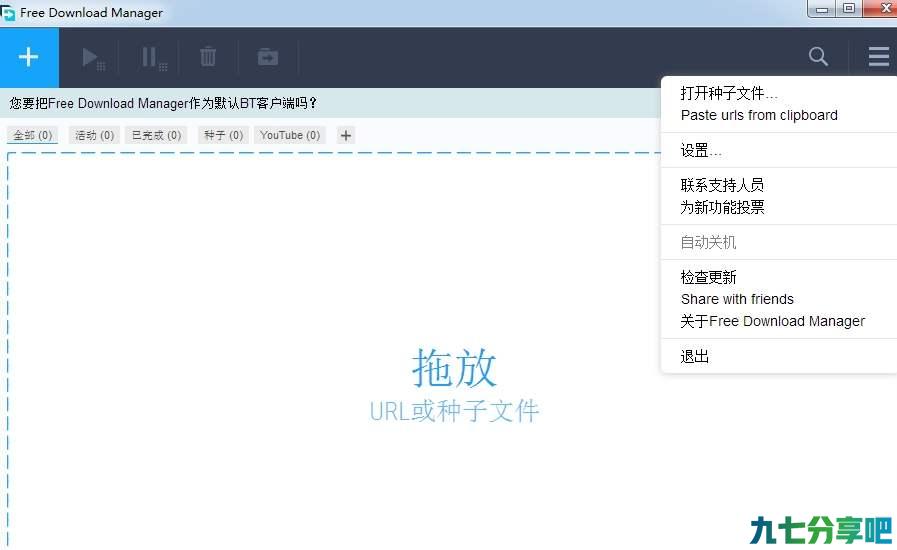This screenshot has width=897, height=550.
Task: Choose 为新功能投票 in menu
Action: pos(722,207)
